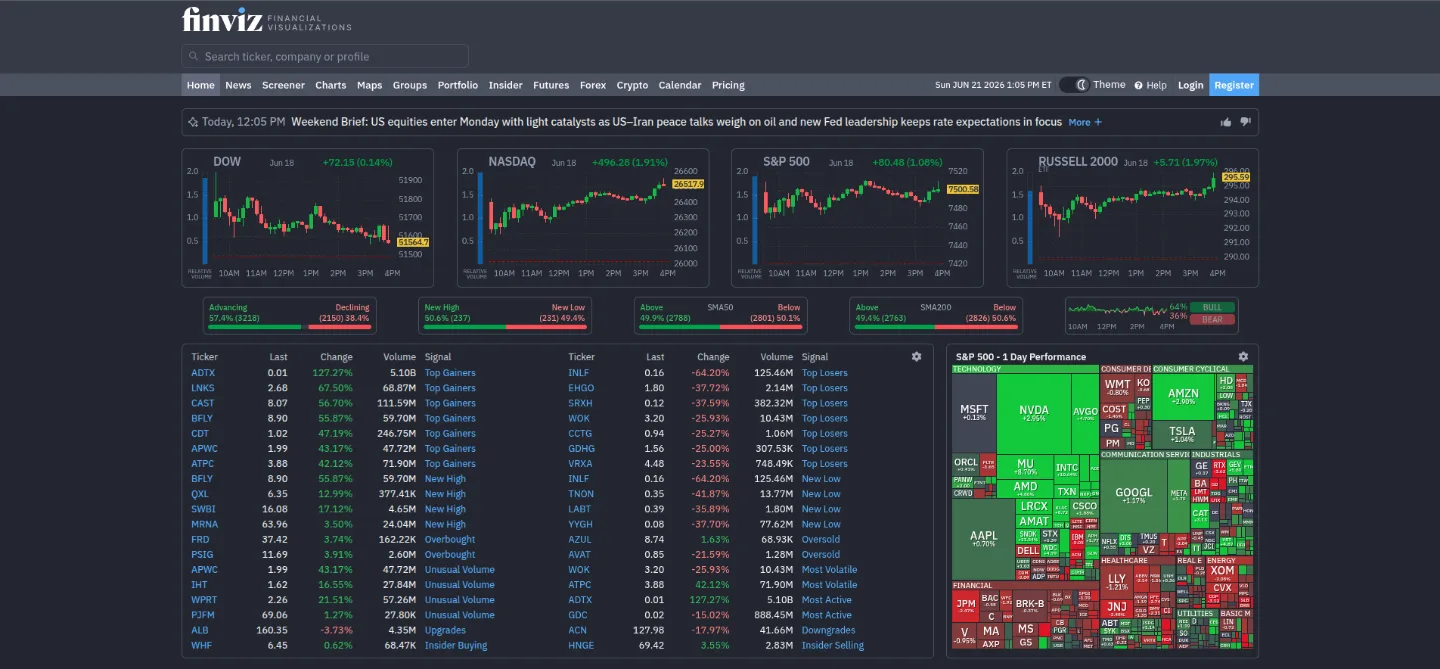Click the thumbs up icon on the brief
Image resolution: width=1440 pixels, height=669 pixels.
[1226, 122]
